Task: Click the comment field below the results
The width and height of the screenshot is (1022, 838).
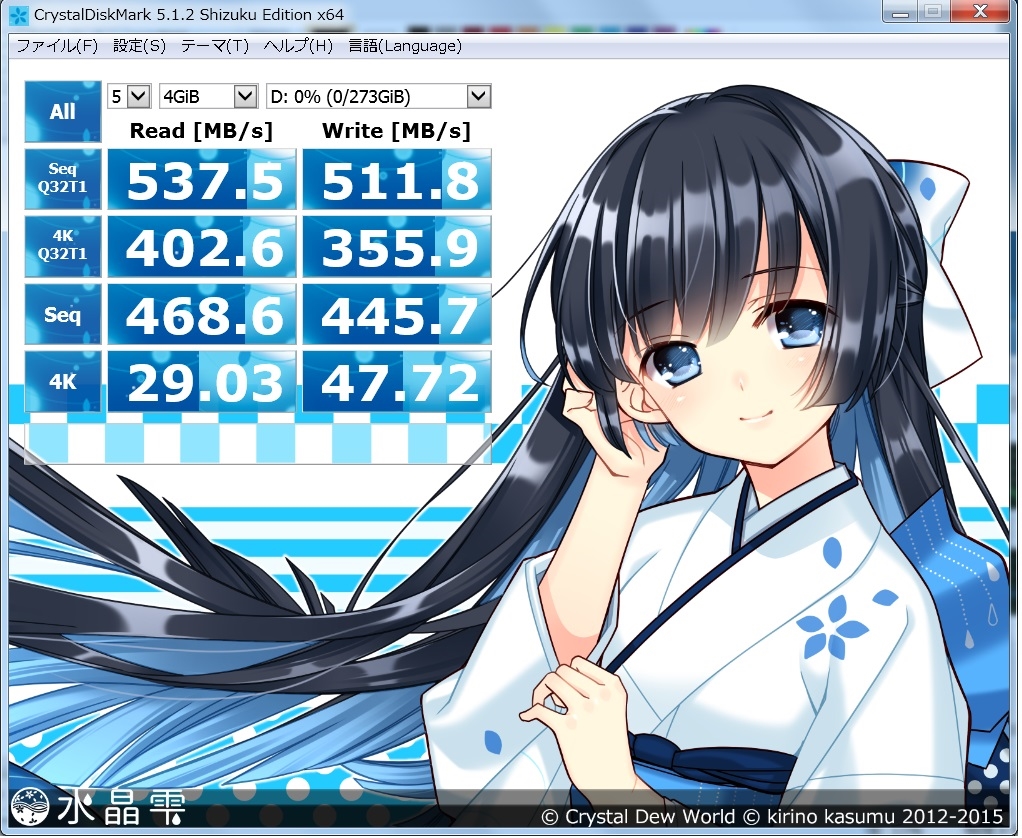Action: (x=257, y=442)
